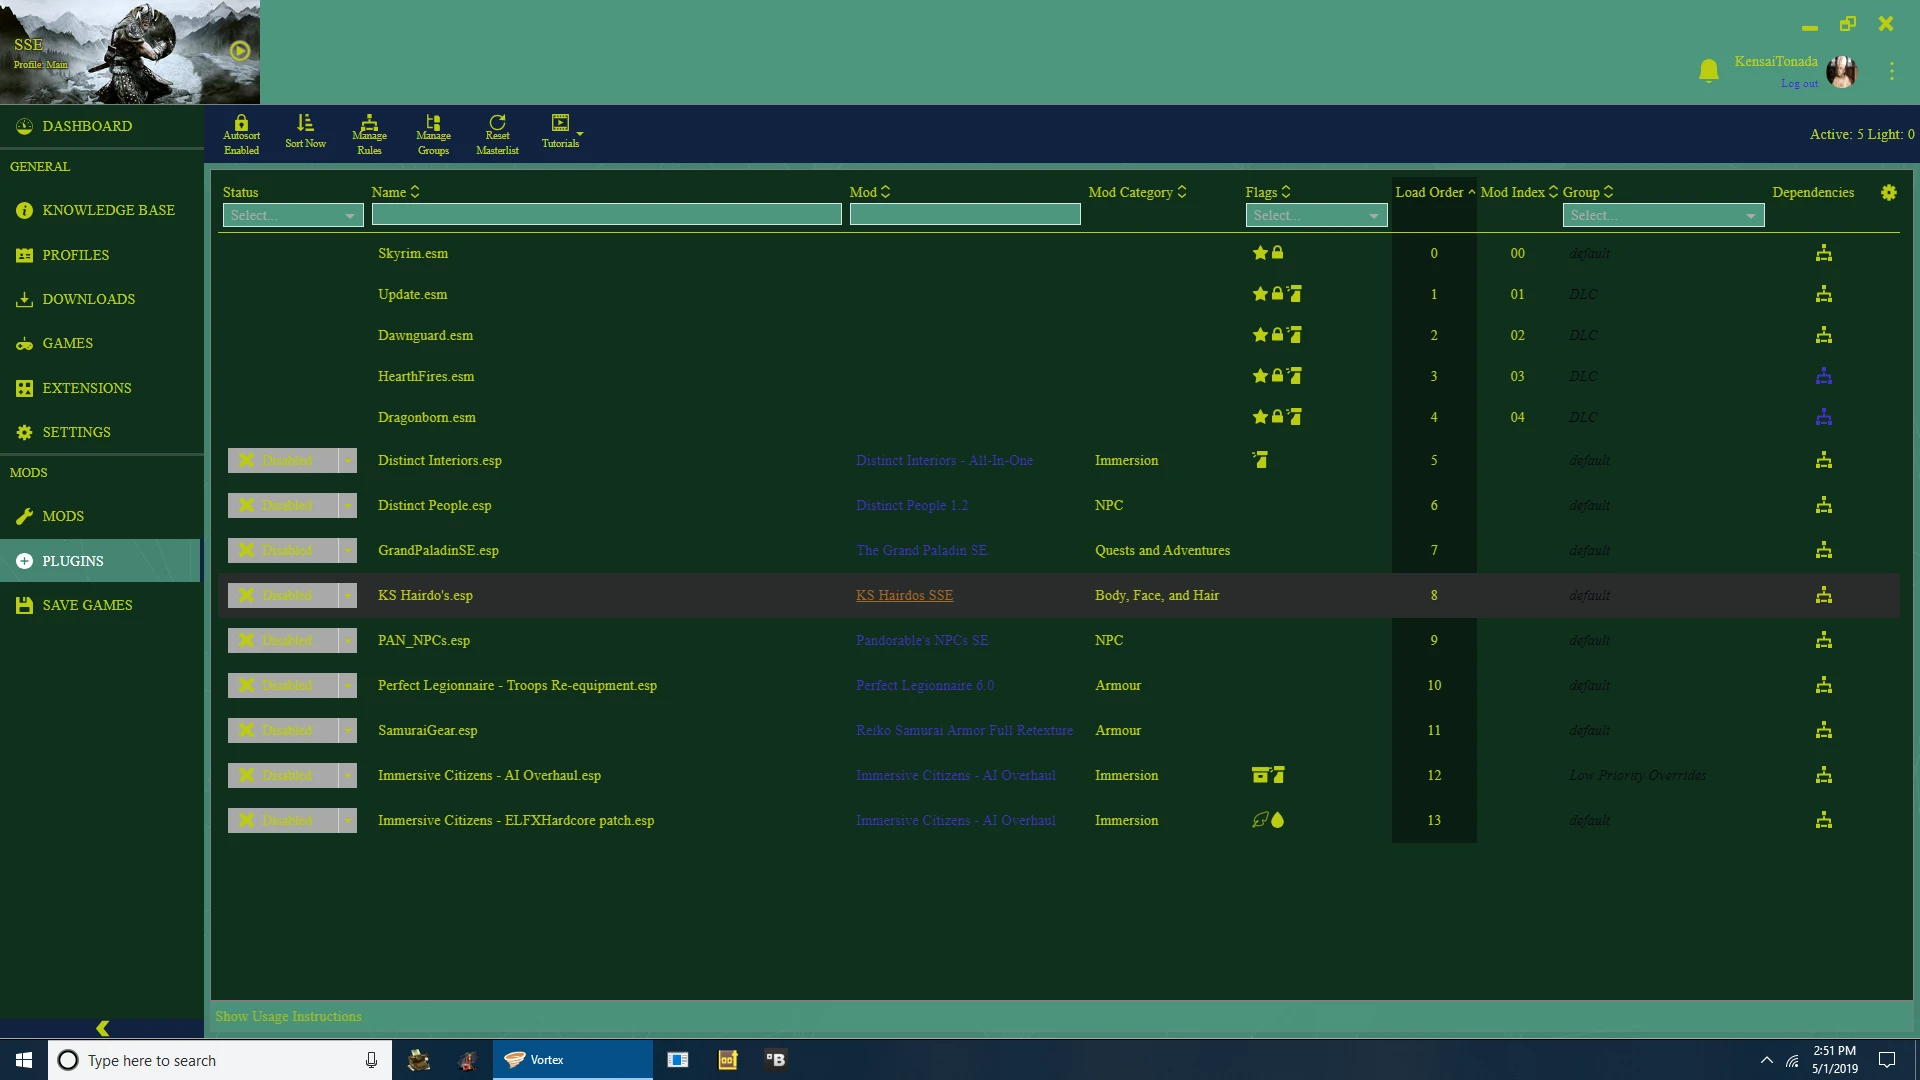Show Usage Instructions at bottom
This screenshot has width=1920, height=1080.
pos(289,1017)
